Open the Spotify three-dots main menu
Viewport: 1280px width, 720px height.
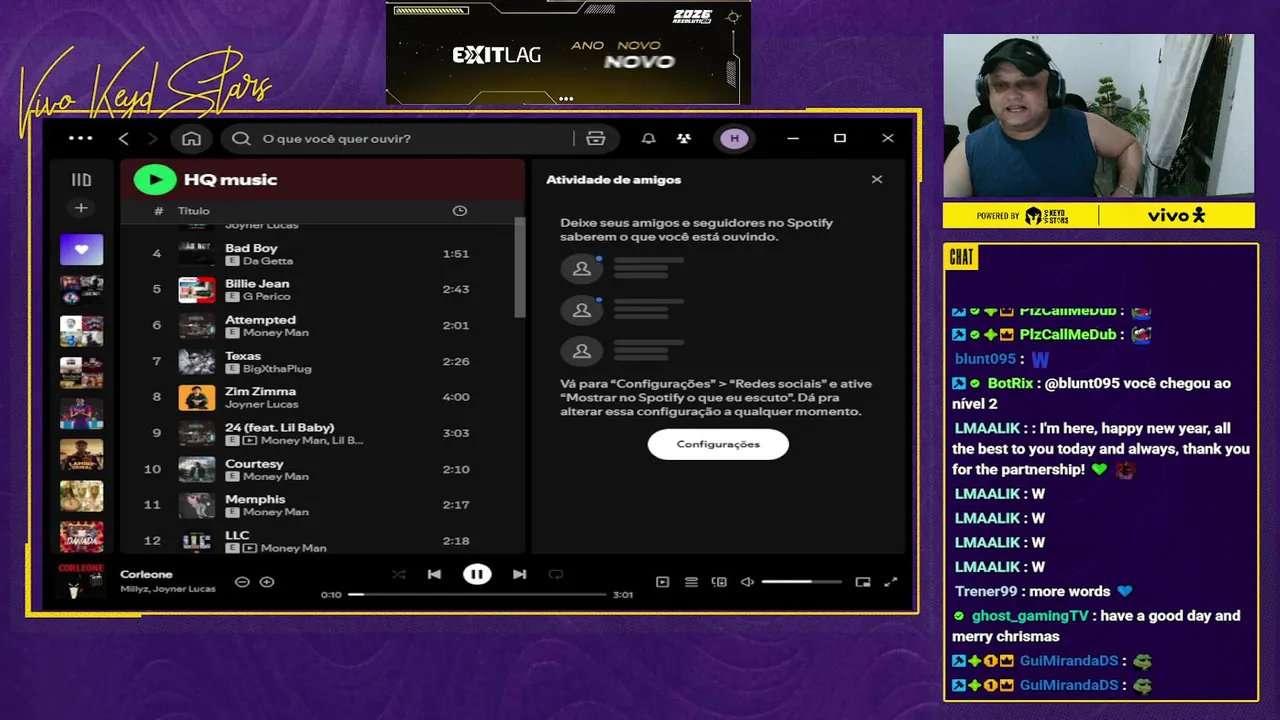tap(80, 138)
